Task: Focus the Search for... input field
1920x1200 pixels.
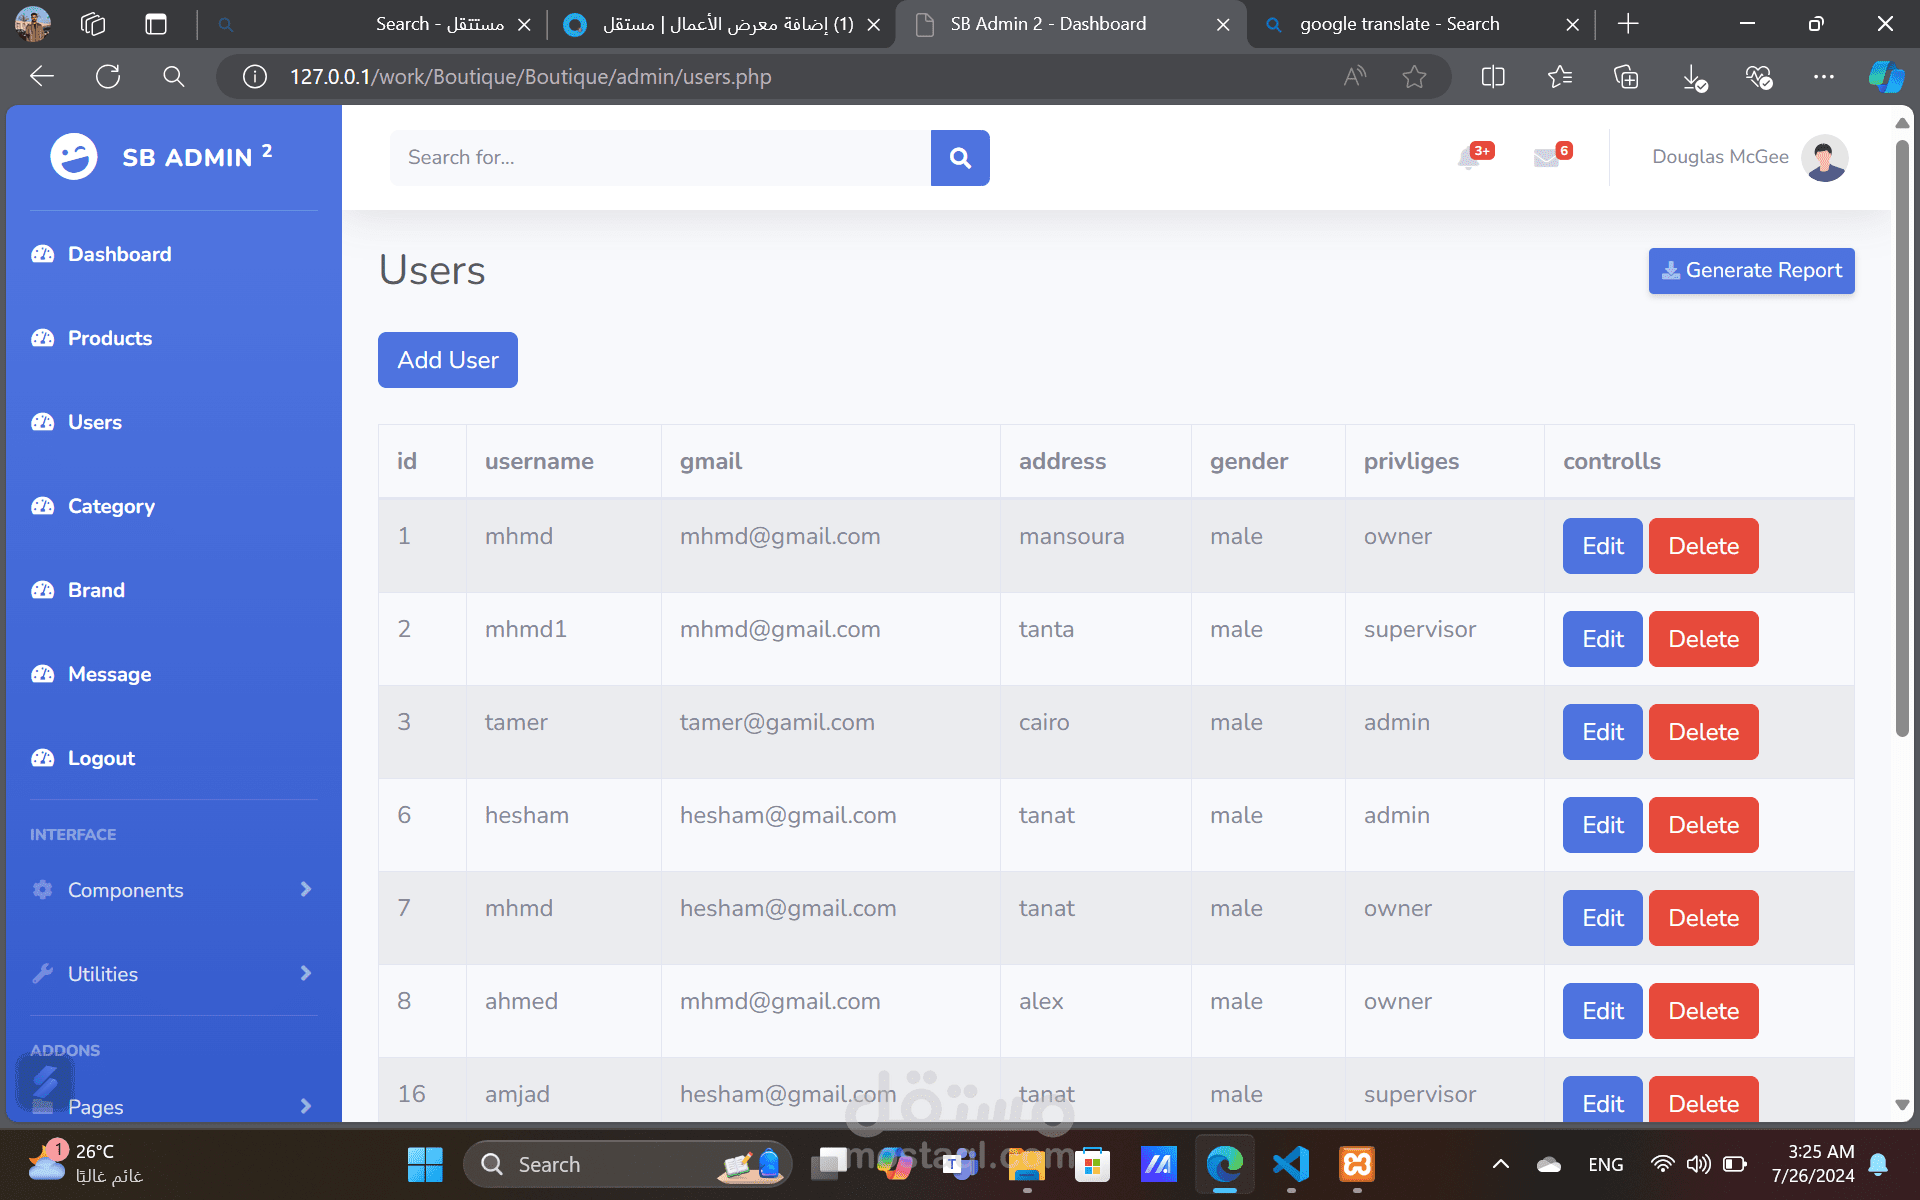Action: click(660, 158)
